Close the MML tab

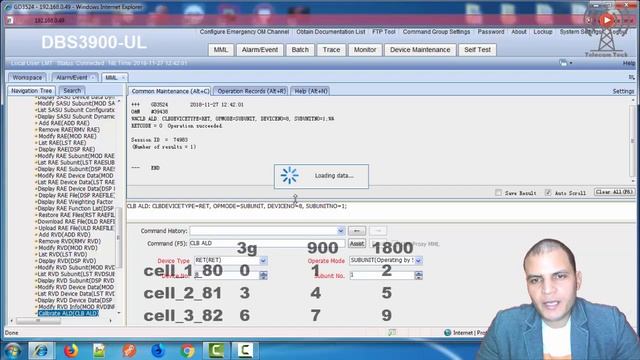tap(123, 78)
